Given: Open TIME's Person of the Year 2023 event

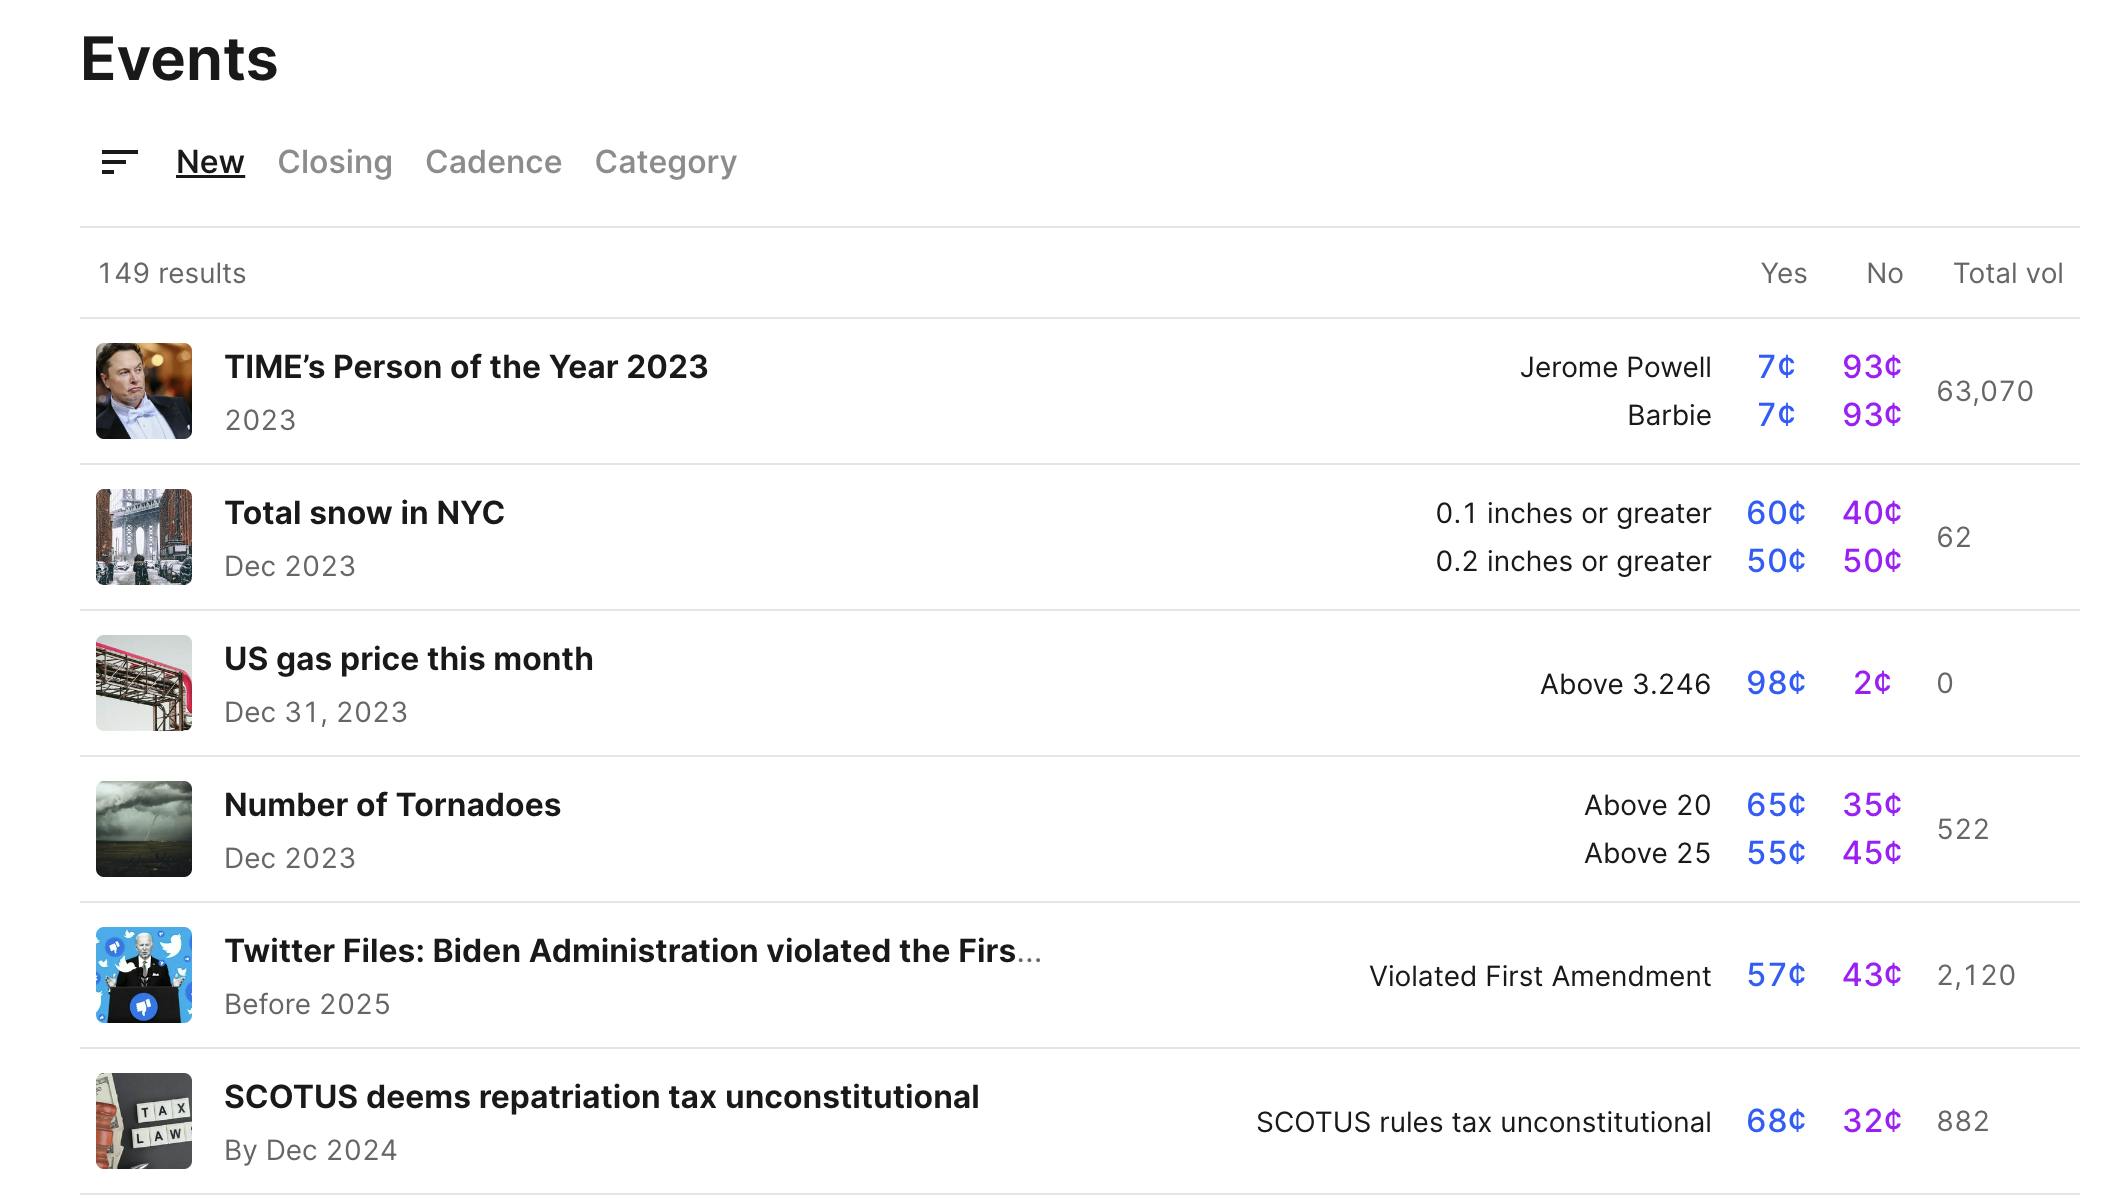Looking at the screenshot, I should [x=466, y=367].
